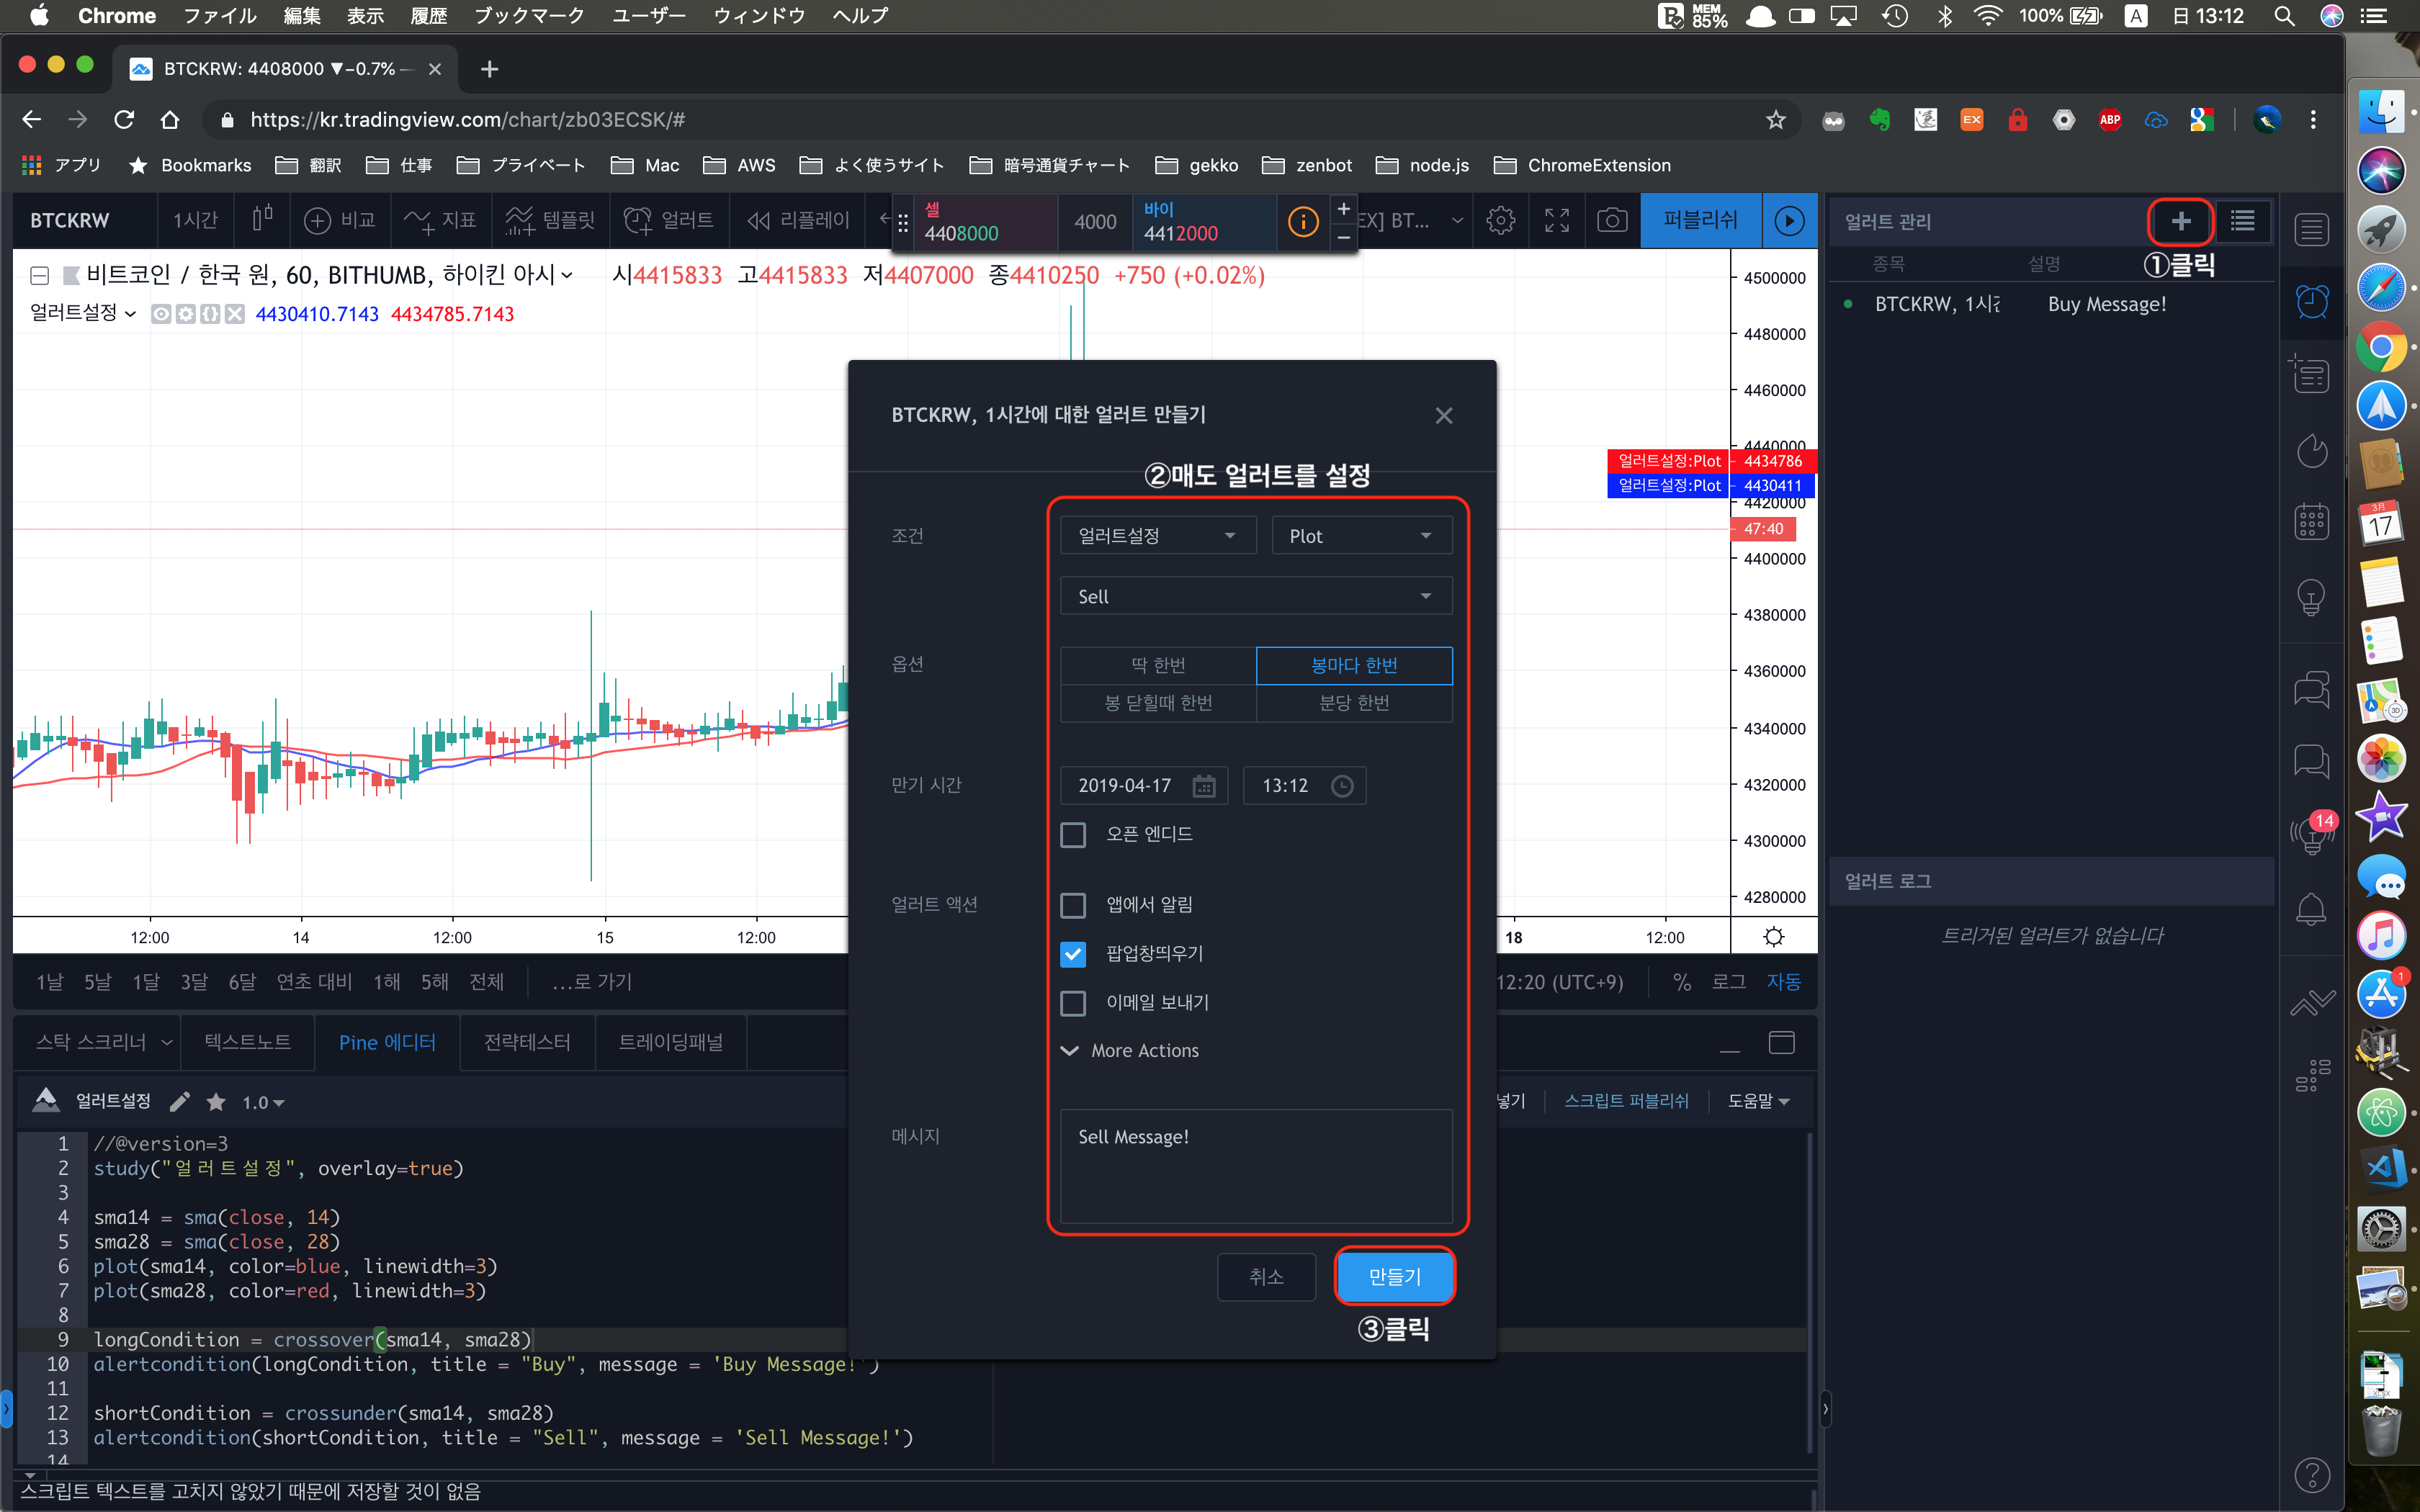The height and width of the screenshot is (1512, 2420).
Task: Open alerts clock icon in sidebar
Action: [x=2312, y=301]
